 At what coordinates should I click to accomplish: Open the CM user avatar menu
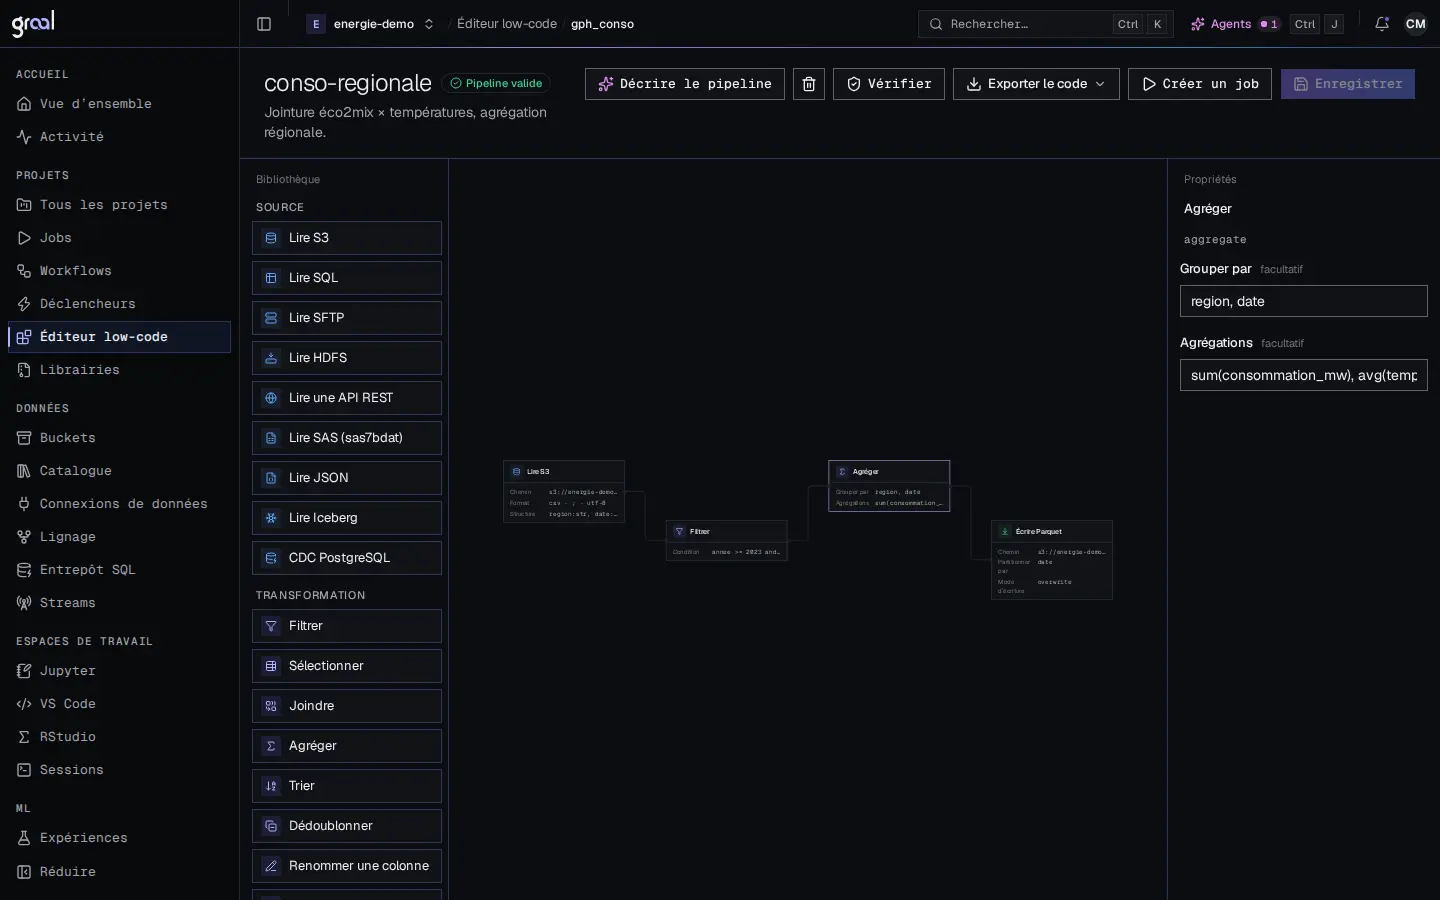click(x=1416, y=24)
